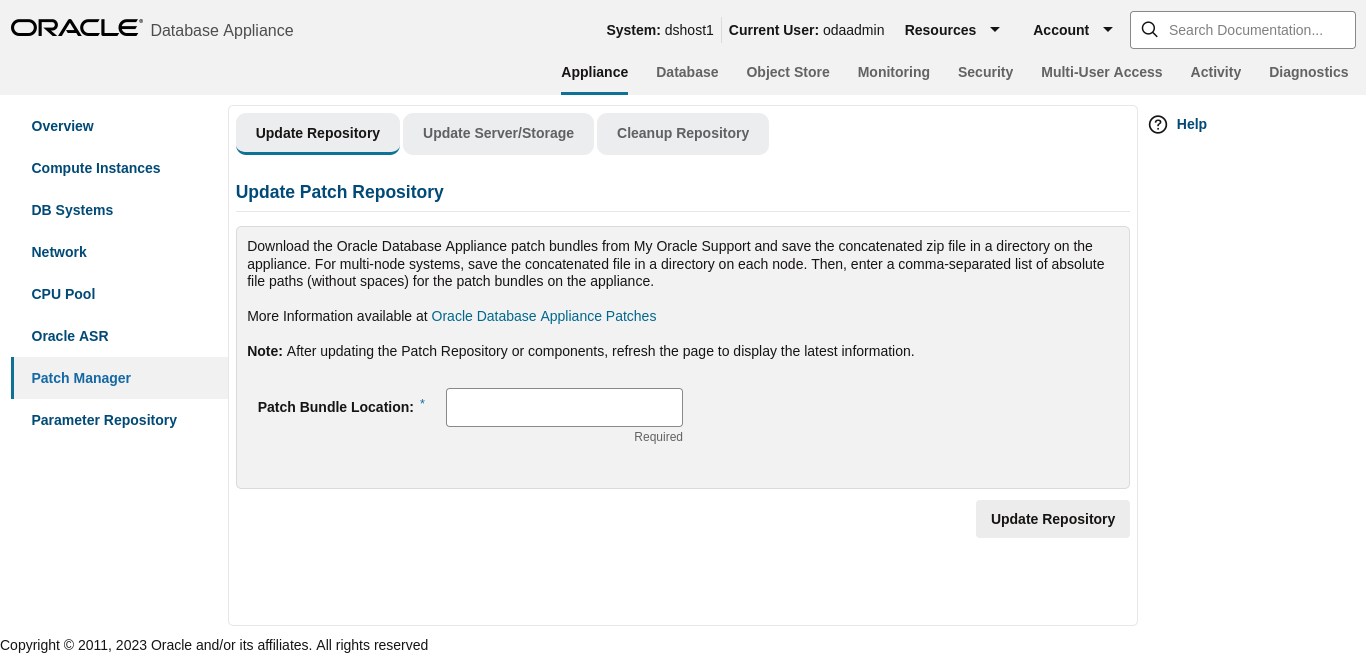Click the Oracle logo
The height and width of the screenshot is (654, 1366).
pyautogui.click(x=76, y=28)
